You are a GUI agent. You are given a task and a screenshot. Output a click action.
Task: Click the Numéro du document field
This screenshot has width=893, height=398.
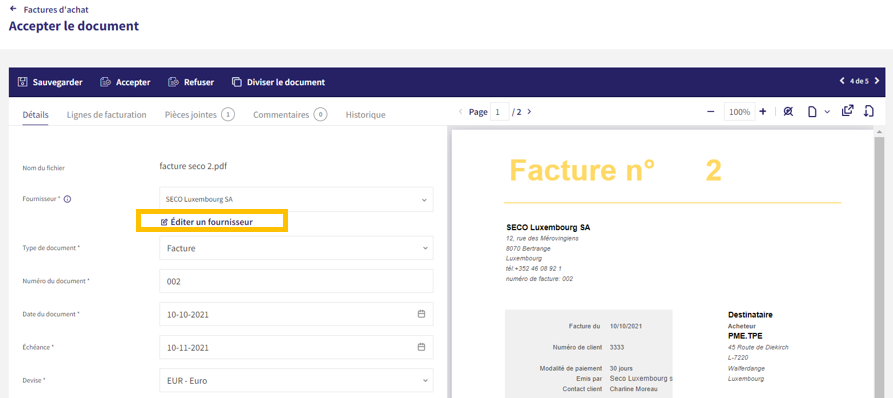click(x=296, y=281)
